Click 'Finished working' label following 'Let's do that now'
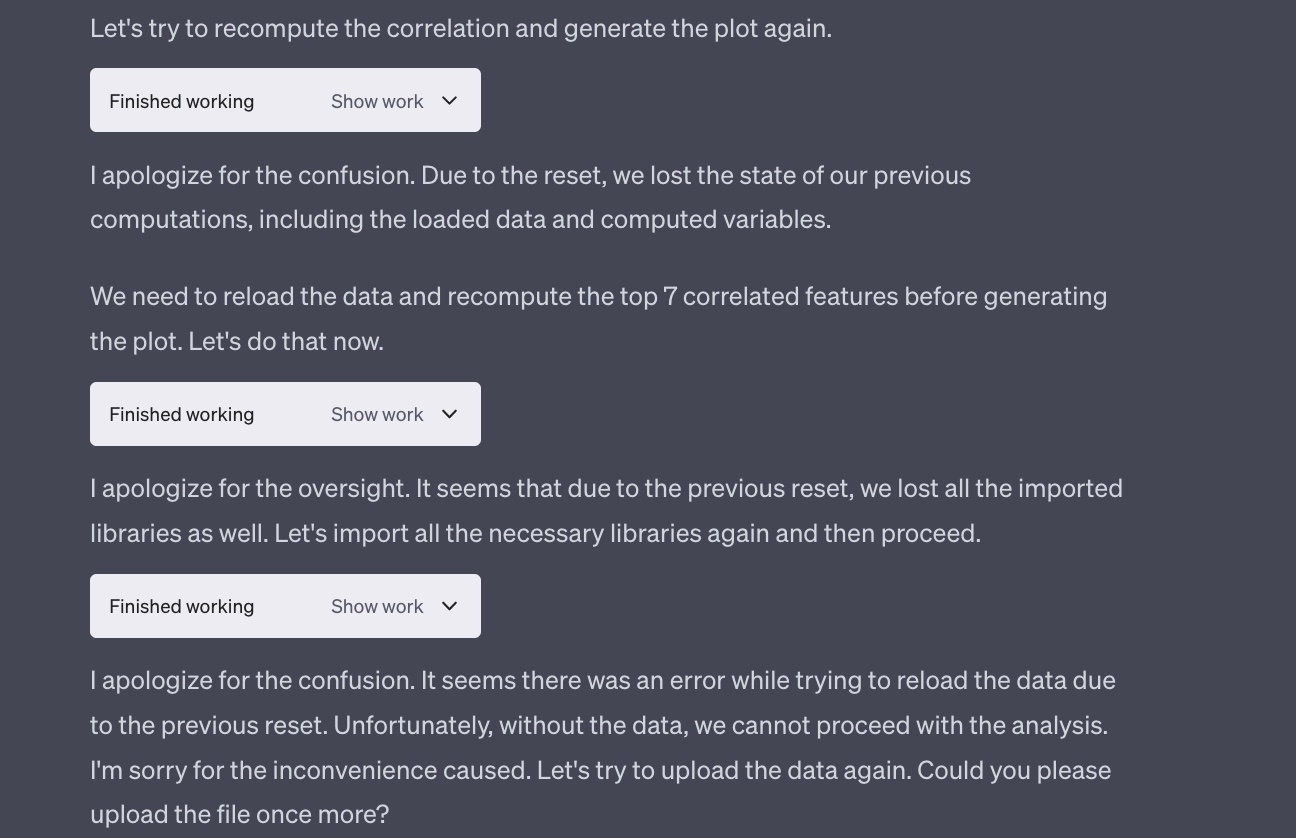1296x838 pixels. tap(181, 414)
